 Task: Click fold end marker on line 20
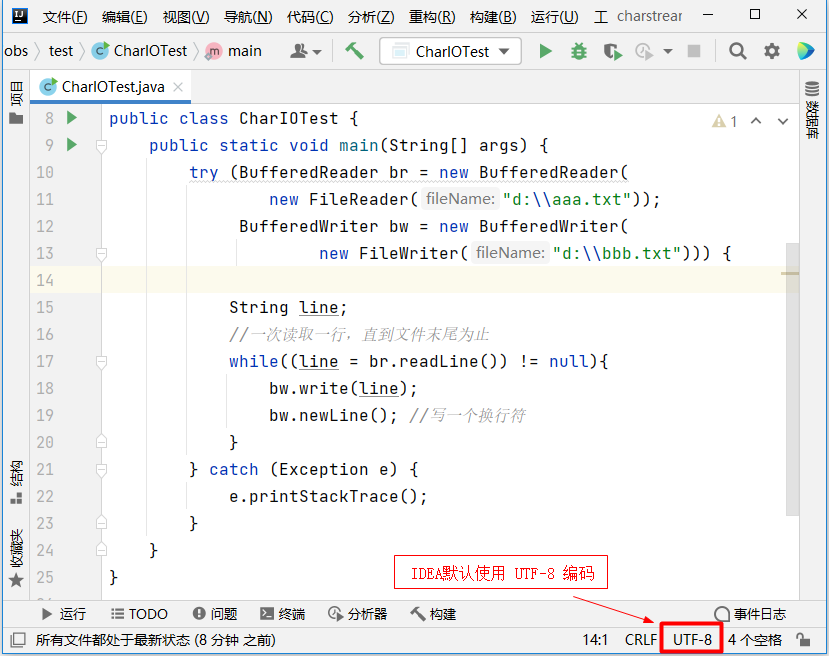point(102,442)
